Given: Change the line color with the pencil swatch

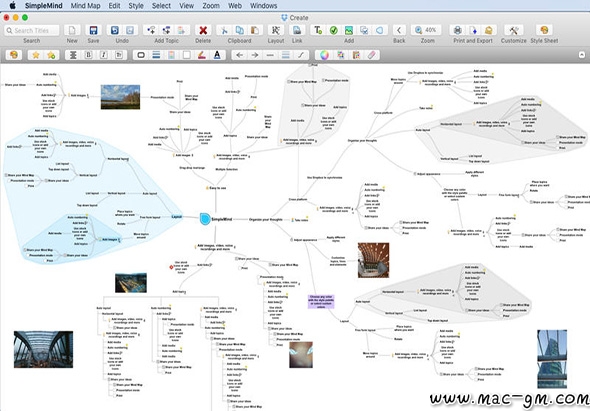Looking at the screenshot, I should pyautogui.click(x=202, y=55).
